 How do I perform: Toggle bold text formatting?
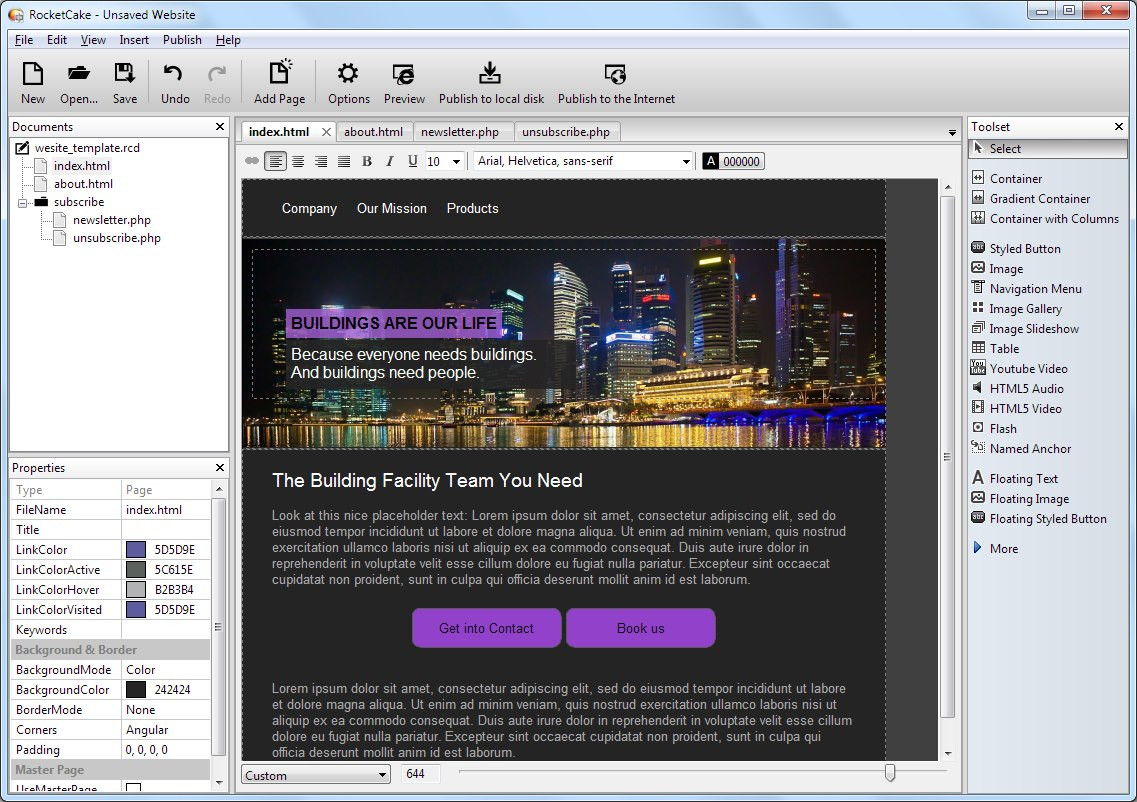pyautogui.click(x=367, y=160)
